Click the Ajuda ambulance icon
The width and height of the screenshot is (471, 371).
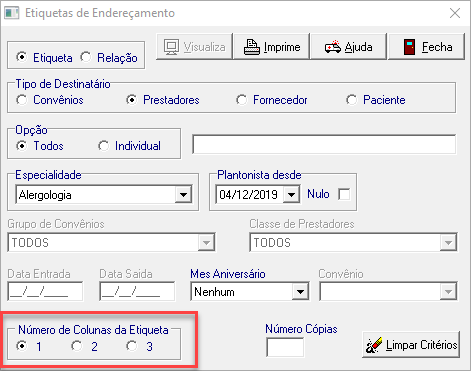(x=333, y=47)
